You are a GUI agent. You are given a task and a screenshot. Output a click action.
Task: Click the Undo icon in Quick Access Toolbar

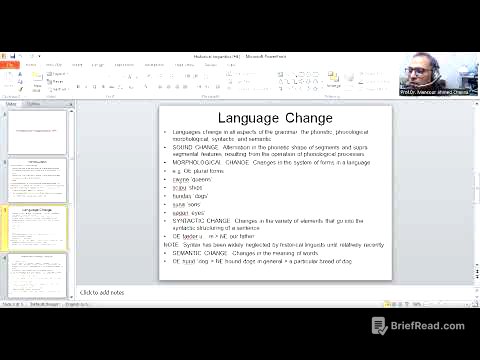[x=21, y=56]
